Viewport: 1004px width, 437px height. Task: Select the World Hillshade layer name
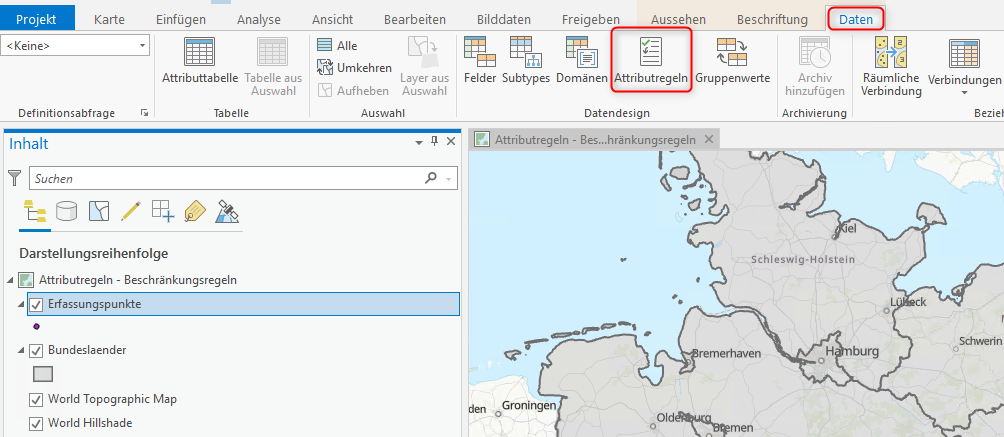point(90,423)
